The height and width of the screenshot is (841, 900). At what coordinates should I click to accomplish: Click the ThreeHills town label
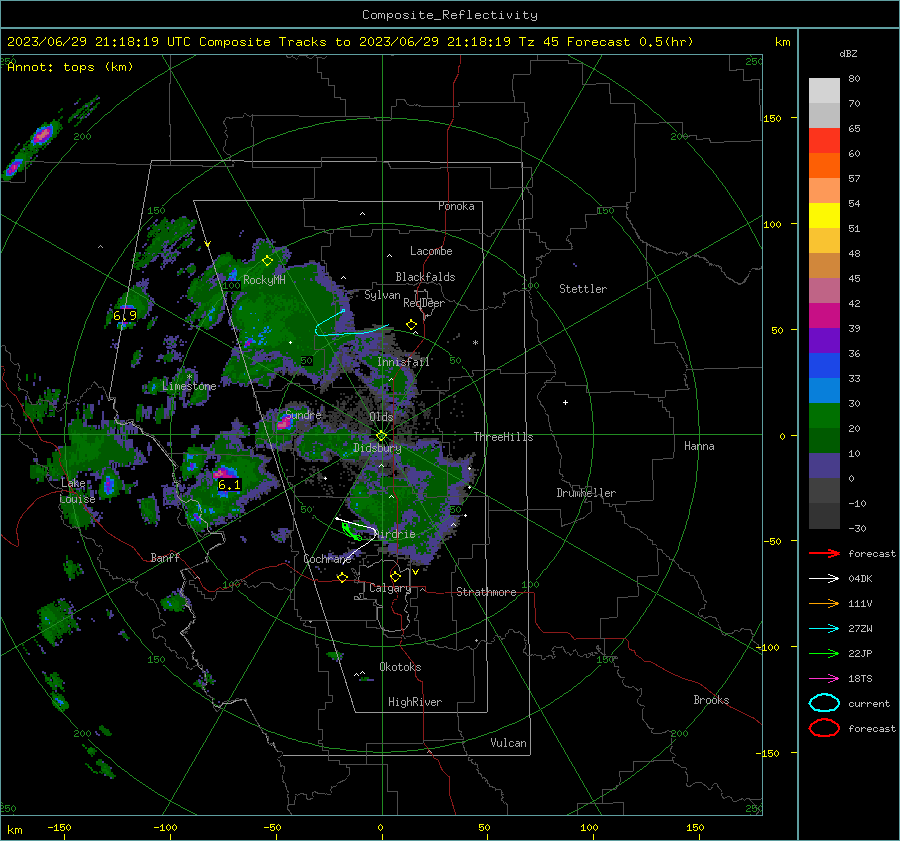point(503,437)
